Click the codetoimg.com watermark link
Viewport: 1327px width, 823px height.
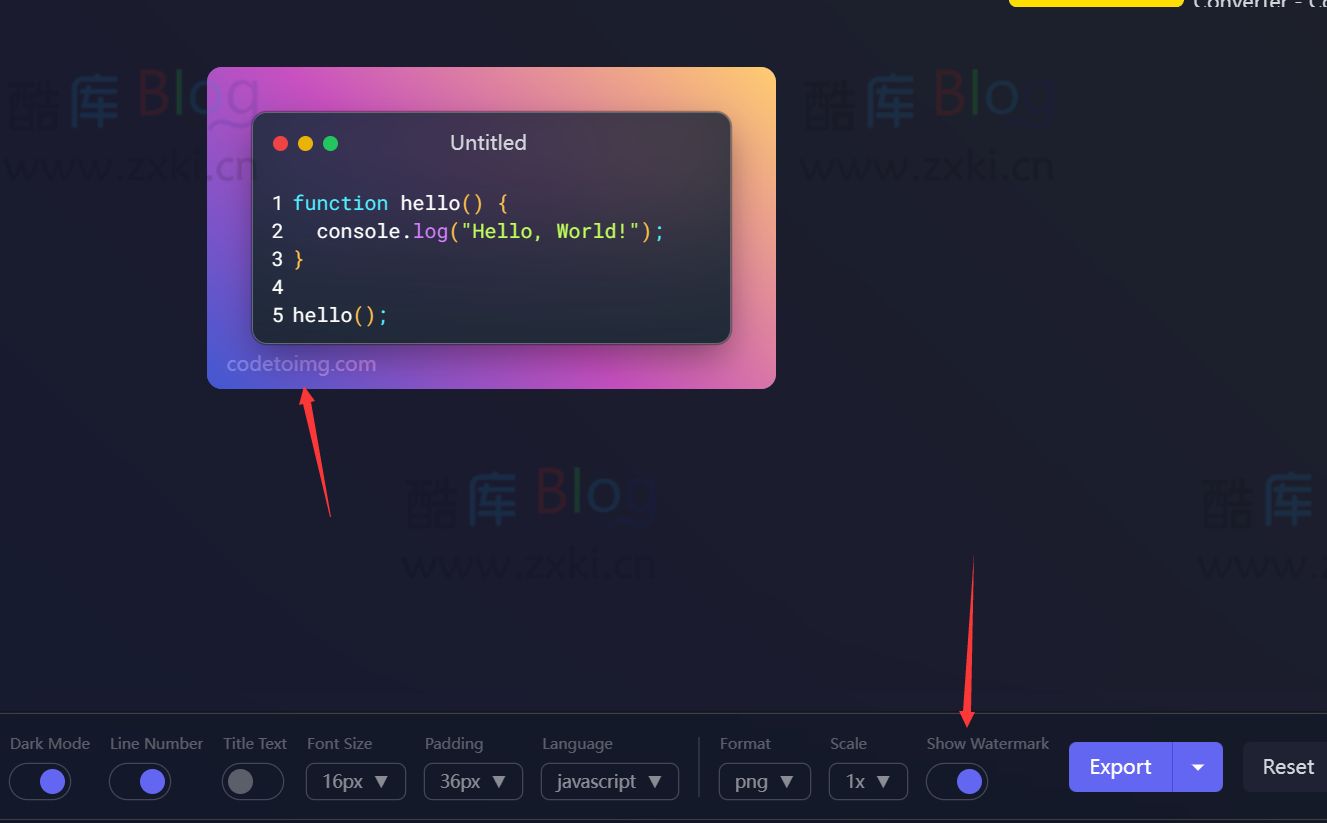click(x=302, y=364)
